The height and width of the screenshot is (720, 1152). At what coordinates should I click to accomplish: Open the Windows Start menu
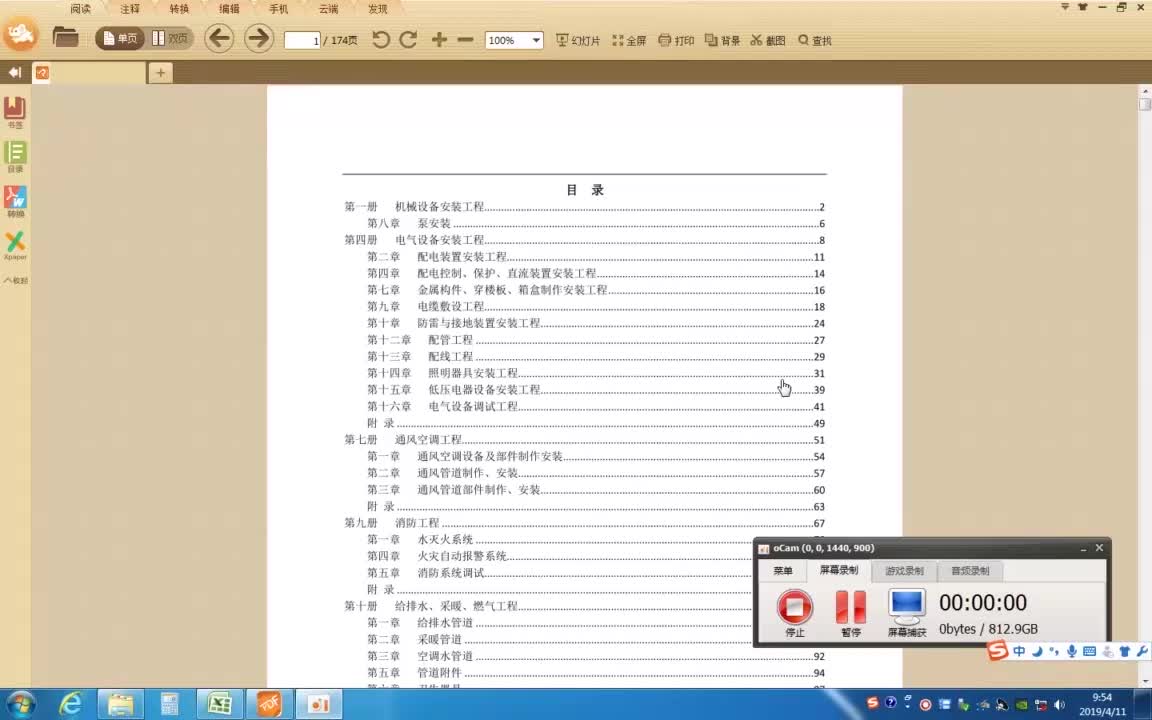[20, 705]
